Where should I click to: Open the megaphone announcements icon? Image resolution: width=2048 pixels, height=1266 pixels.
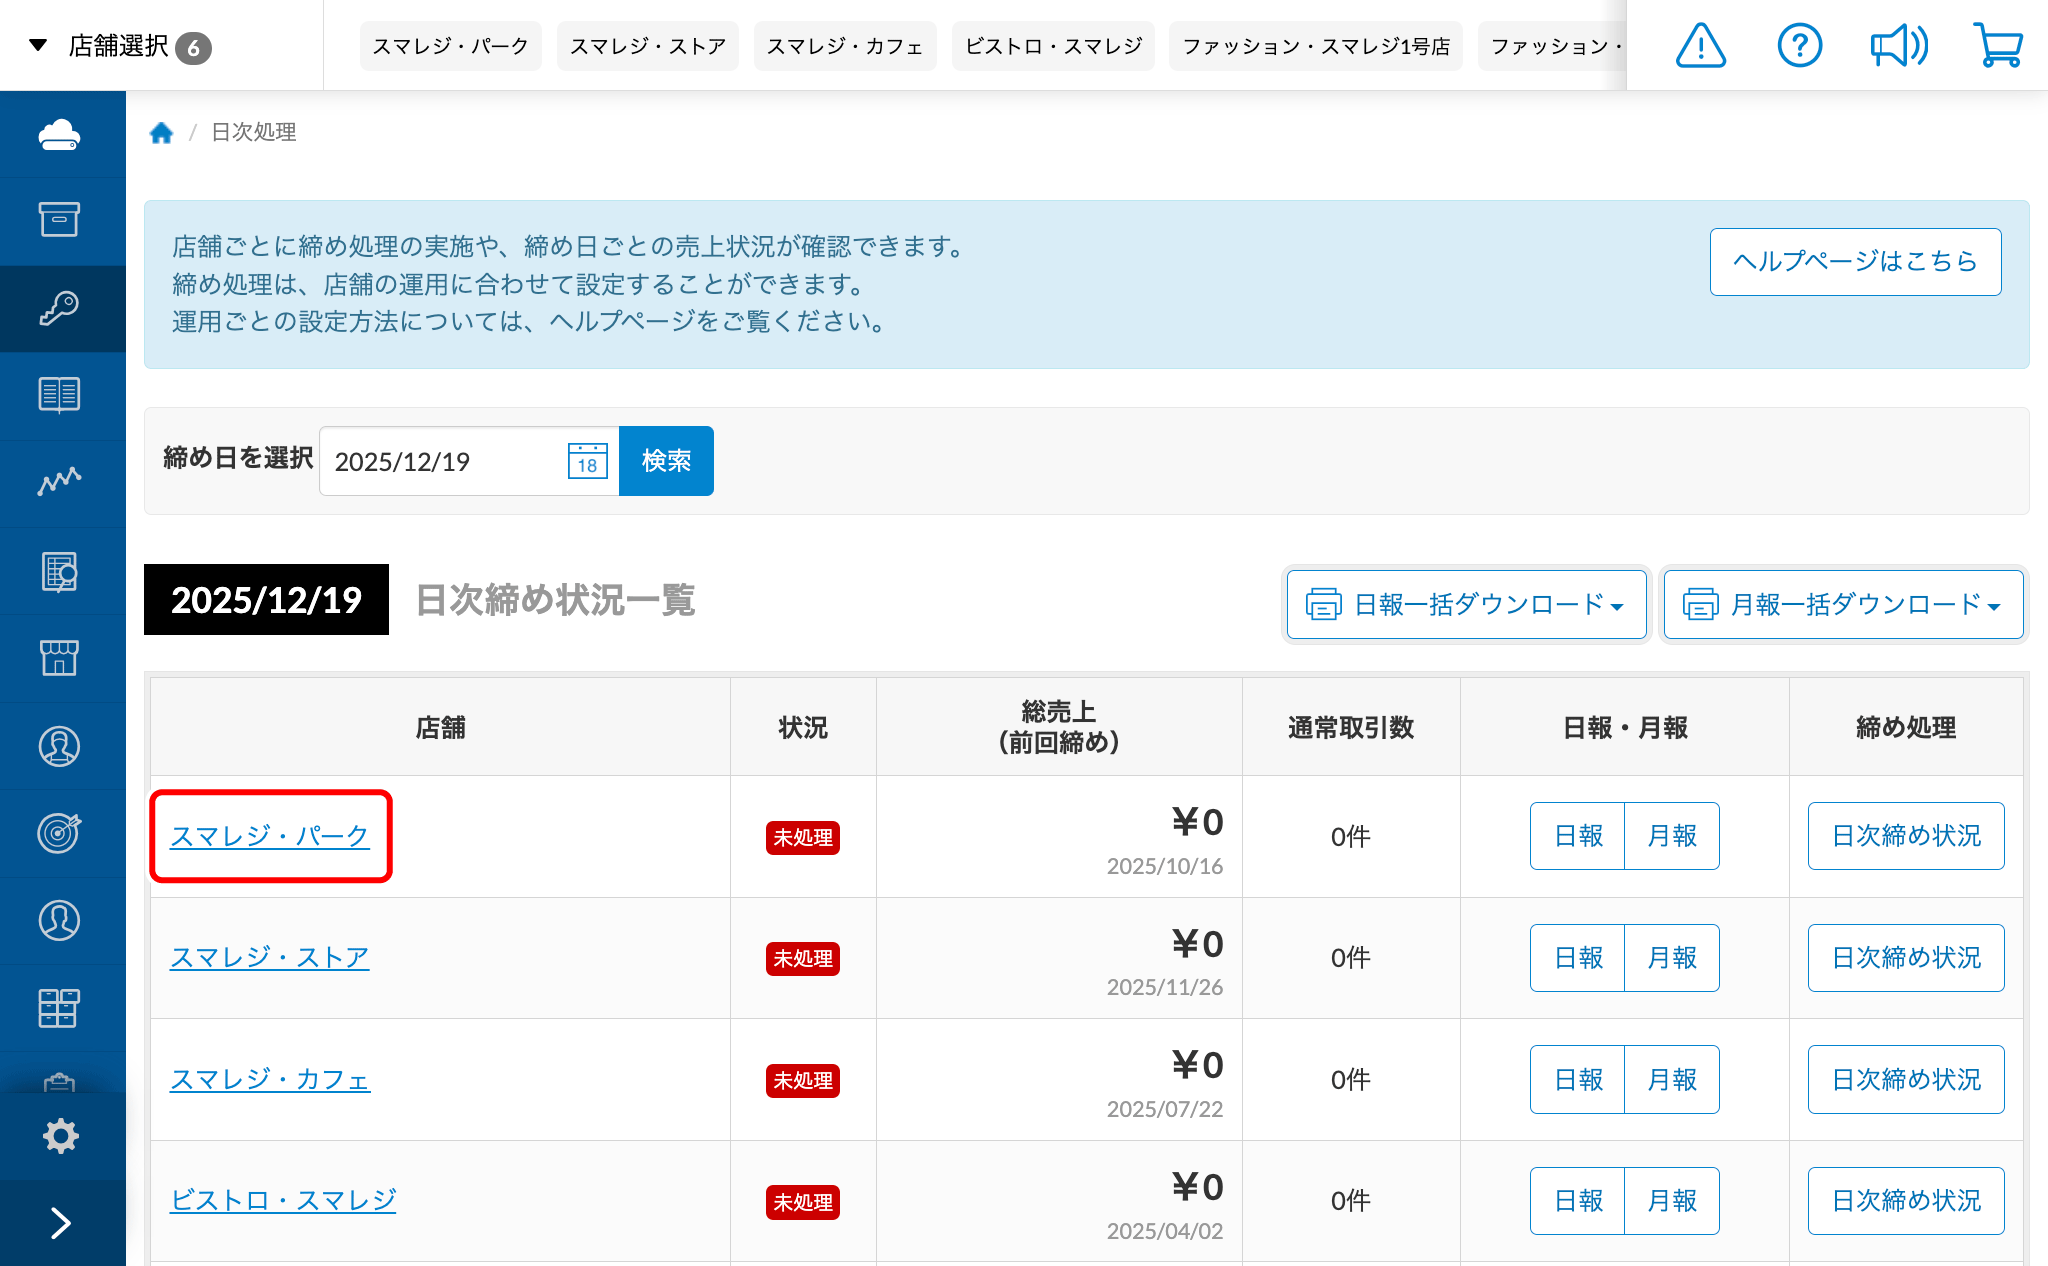(x=1898, y=46)
